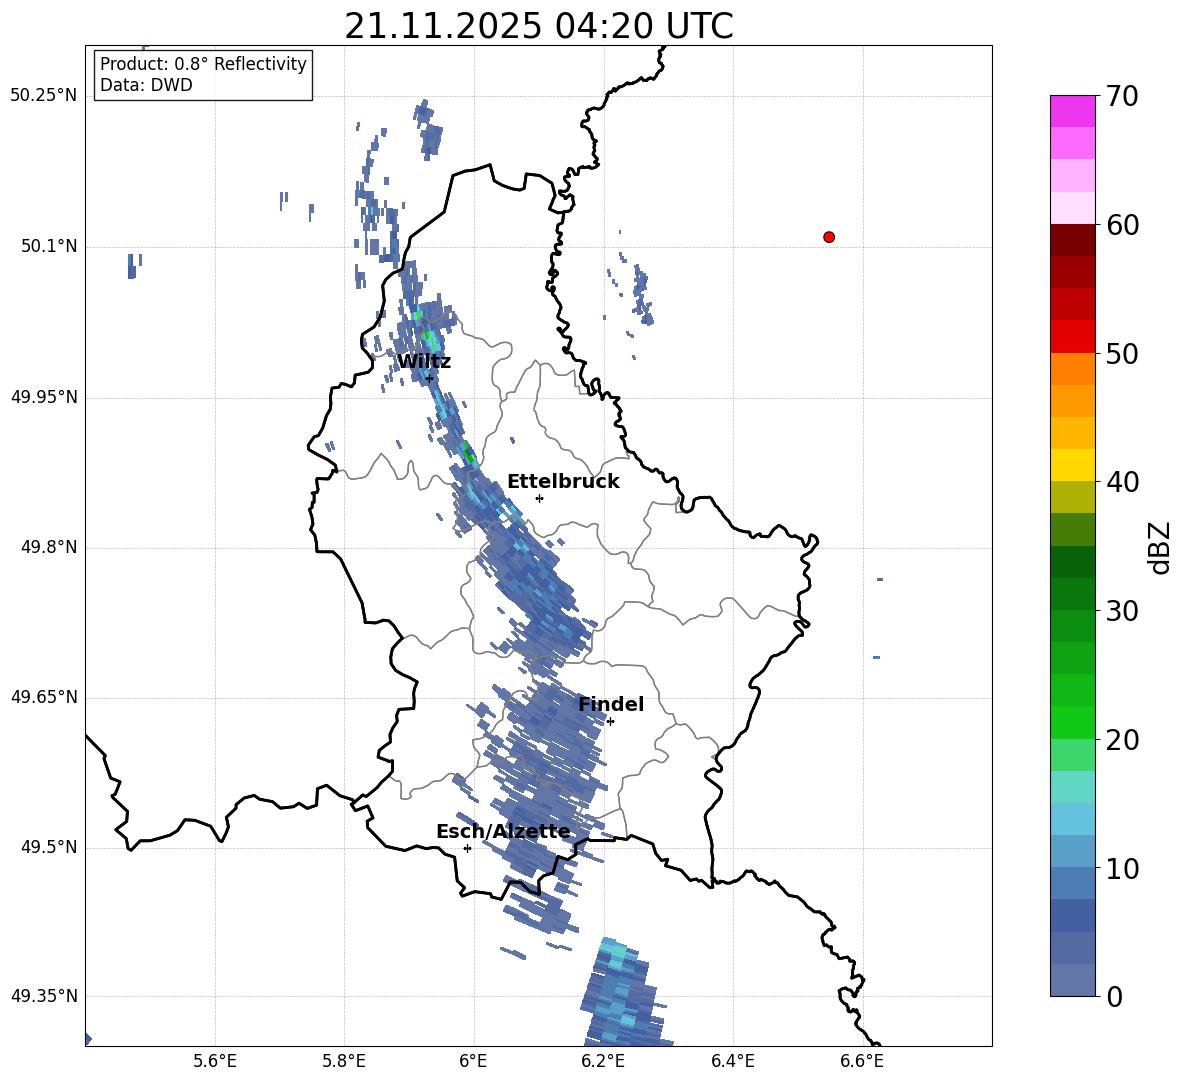Click the colorbar tick label 60

(x=1122, y=225)
